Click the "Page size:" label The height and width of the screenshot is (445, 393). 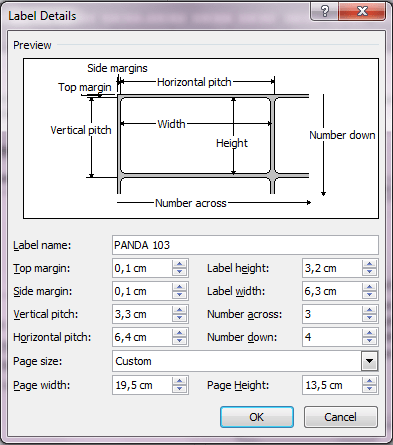click(38, 361)
